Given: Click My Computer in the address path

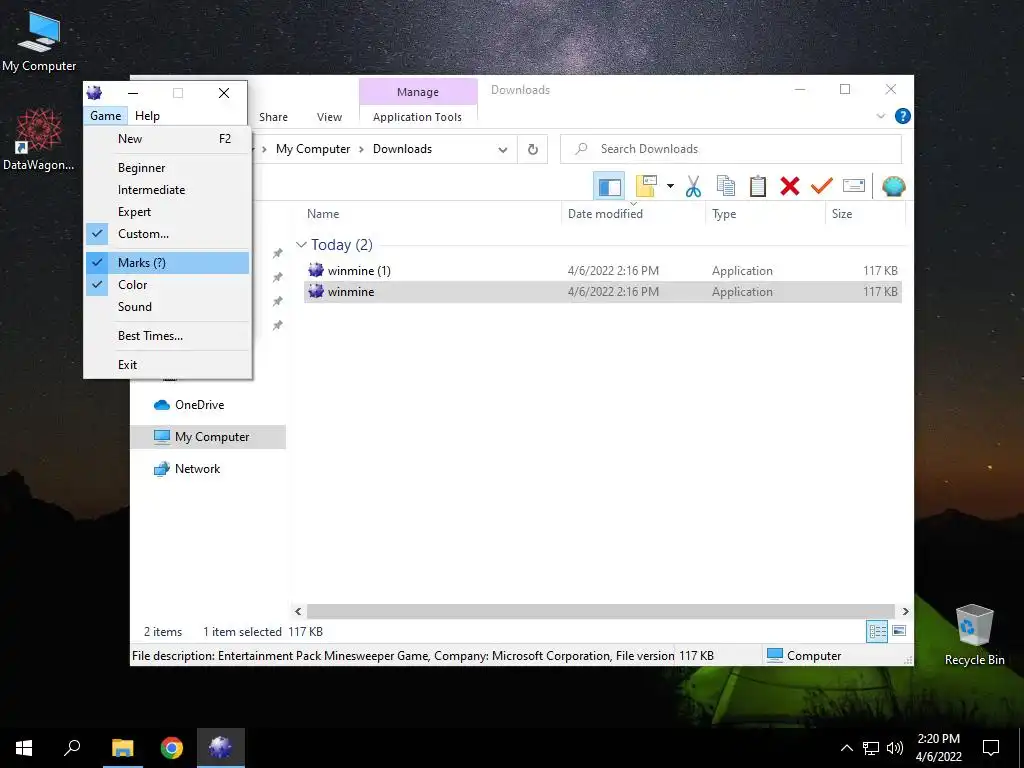Looking at the screenshot, I should tap(313, 149).
